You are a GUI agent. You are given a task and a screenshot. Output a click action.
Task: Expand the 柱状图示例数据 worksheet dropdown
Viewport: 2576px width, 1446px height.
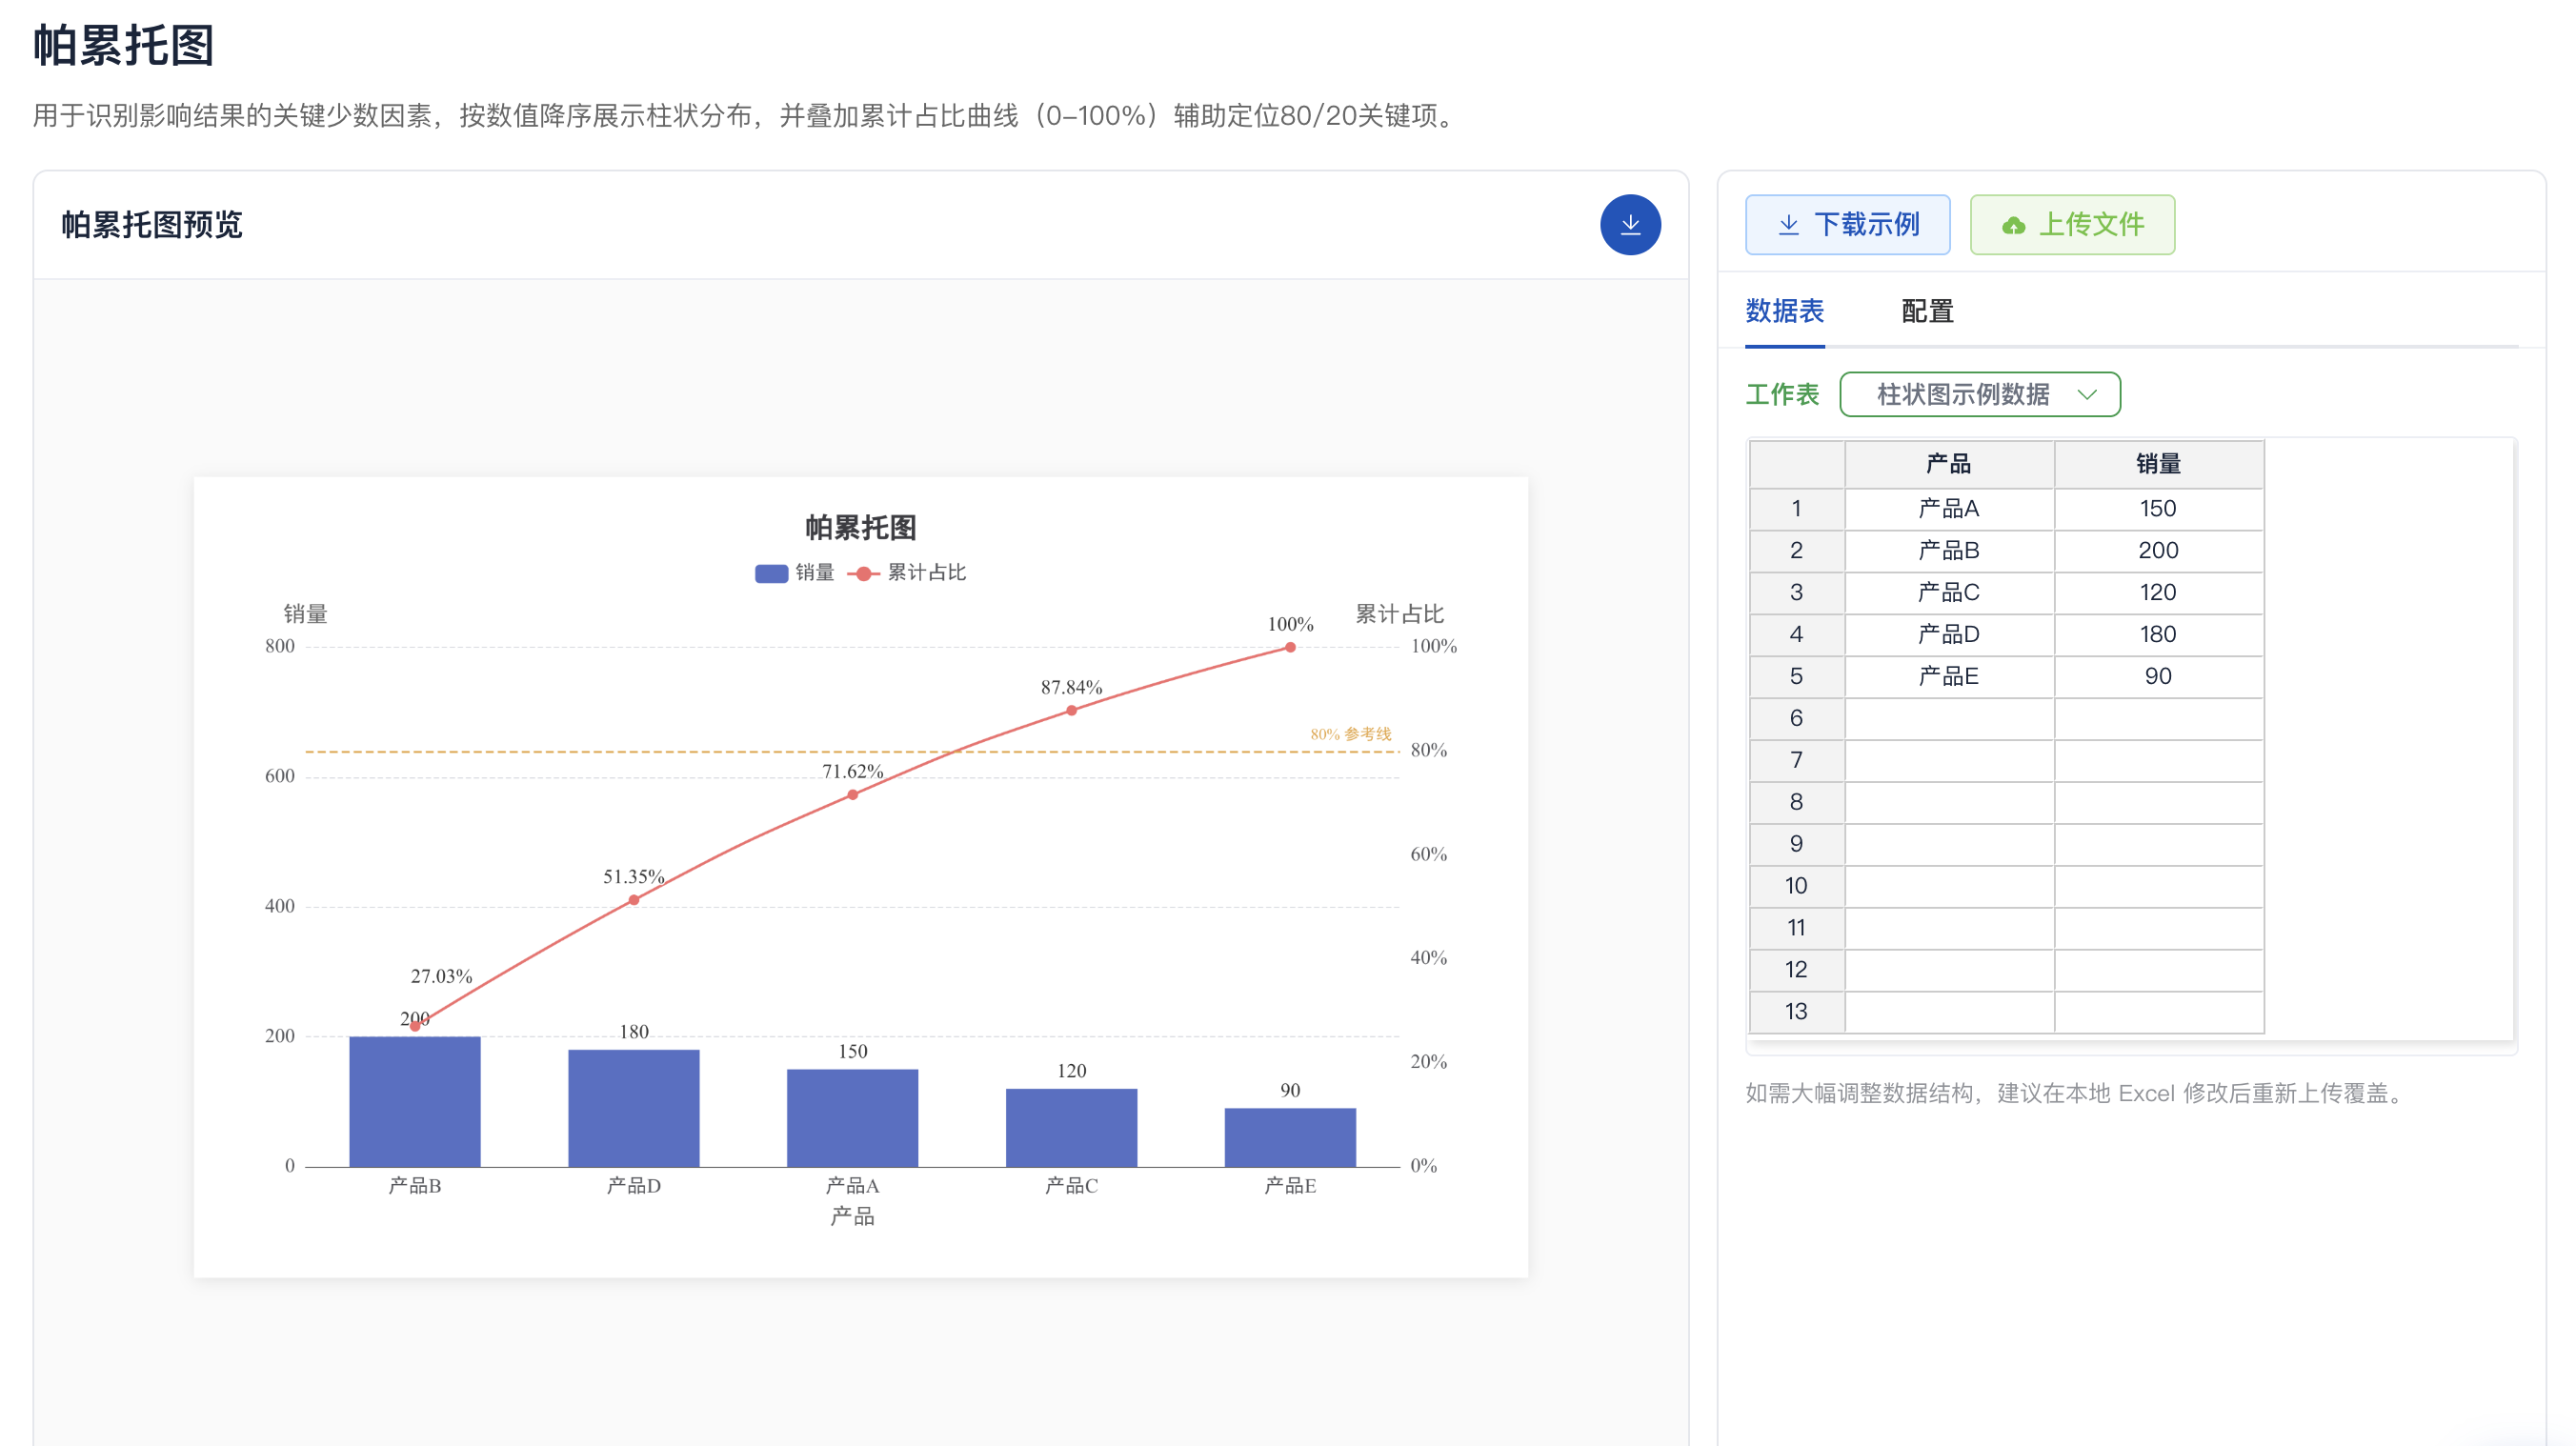pos(1979,394)
